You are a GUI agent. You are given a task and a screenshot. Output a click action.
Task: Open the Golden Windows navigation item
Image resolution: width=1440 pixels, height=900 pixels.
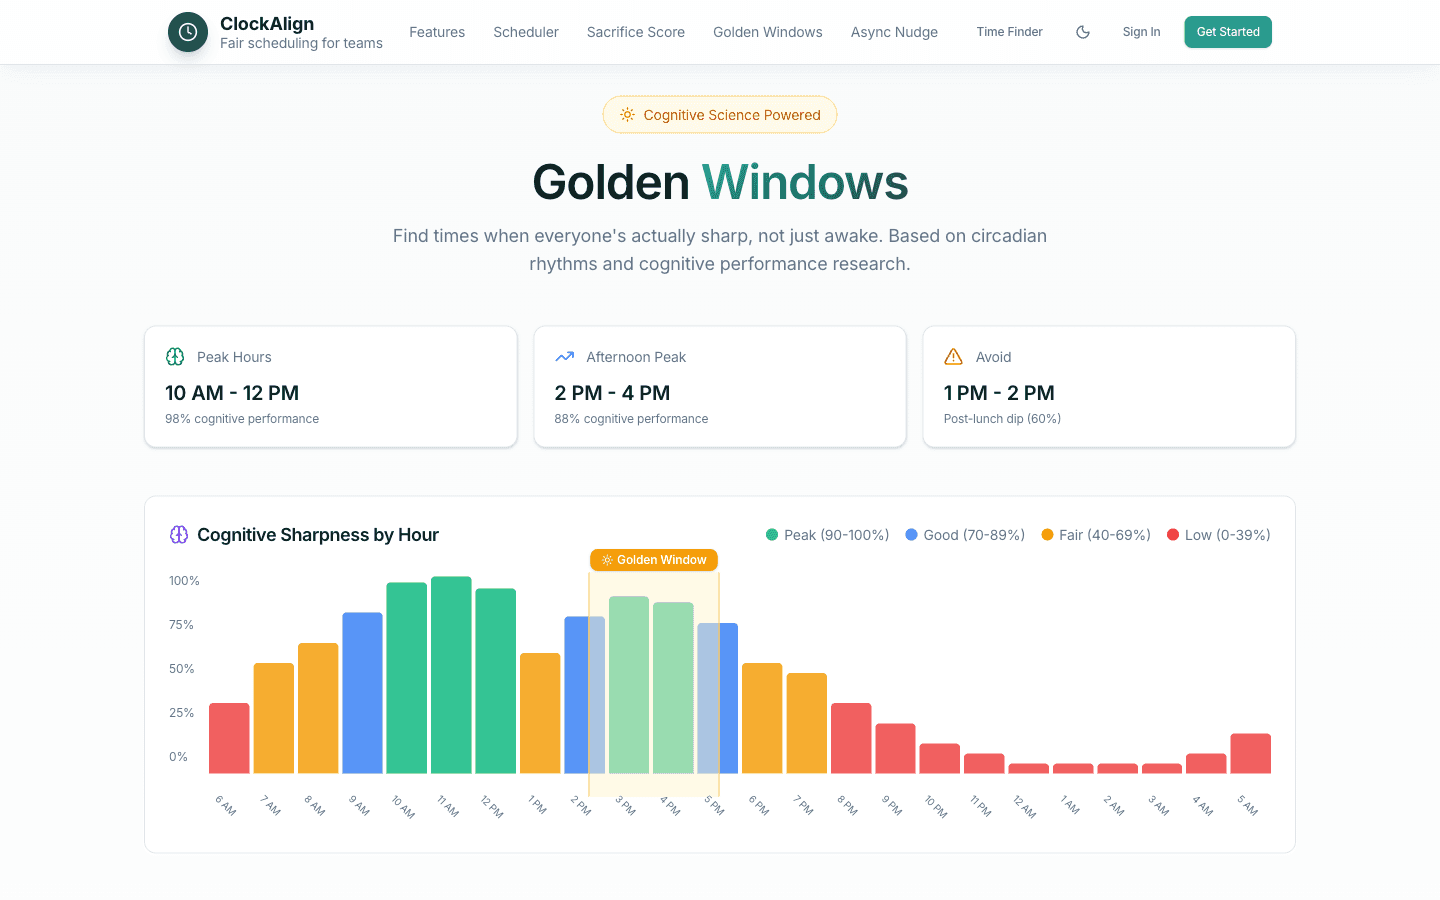tap(767, 31)
